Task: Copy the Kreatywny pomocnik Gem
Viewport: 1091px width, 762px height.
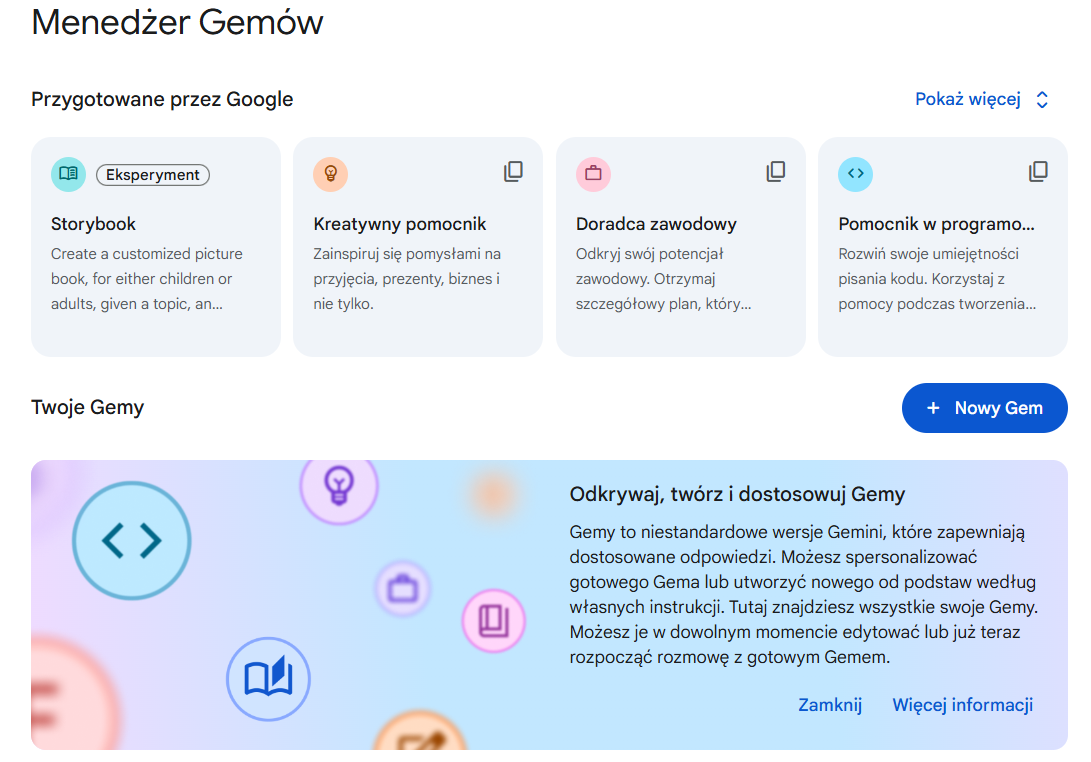Action: pos(513,171)
